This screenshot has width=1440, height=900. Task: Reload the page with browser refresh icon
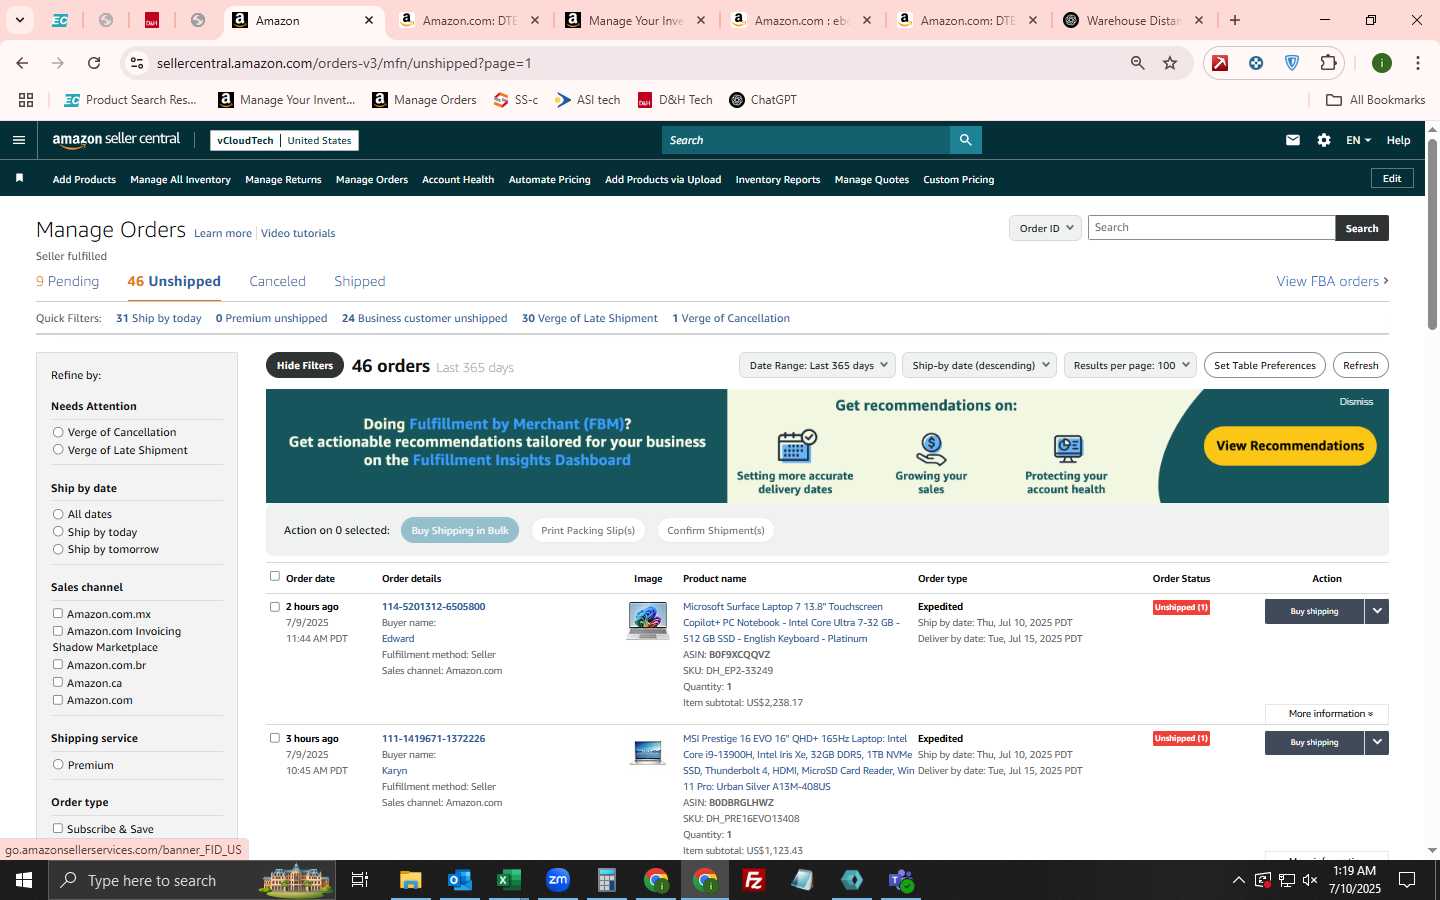94,63
